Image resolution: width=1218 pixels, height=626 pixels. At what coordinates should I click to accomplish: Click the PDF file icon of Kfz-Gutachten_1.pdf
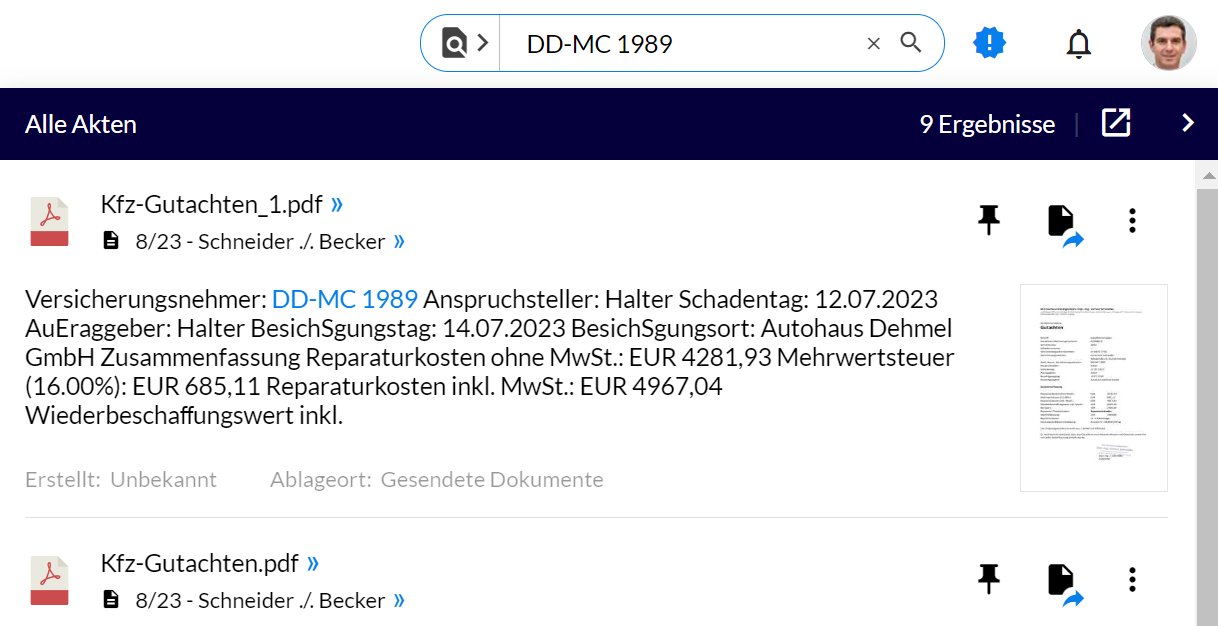(49, 222)
